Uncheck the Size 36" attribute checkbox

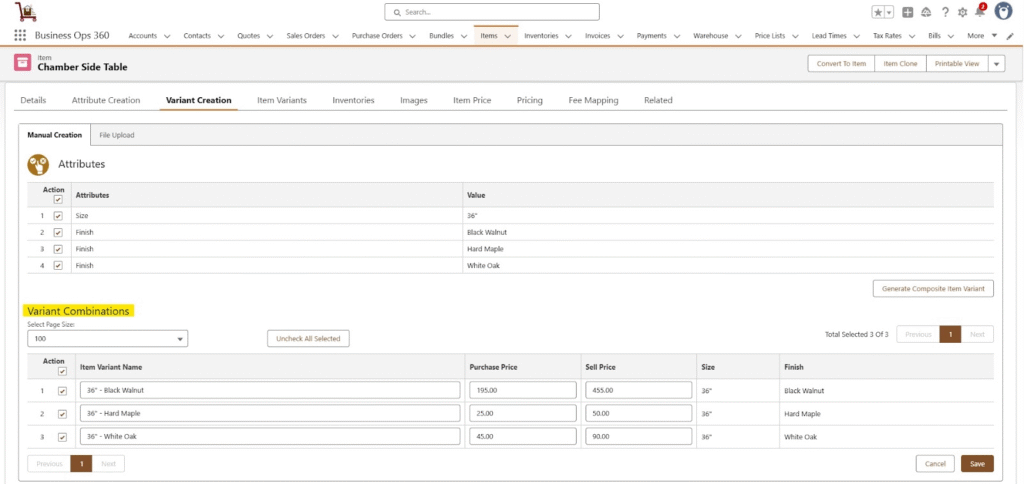[x=58, y=215]
